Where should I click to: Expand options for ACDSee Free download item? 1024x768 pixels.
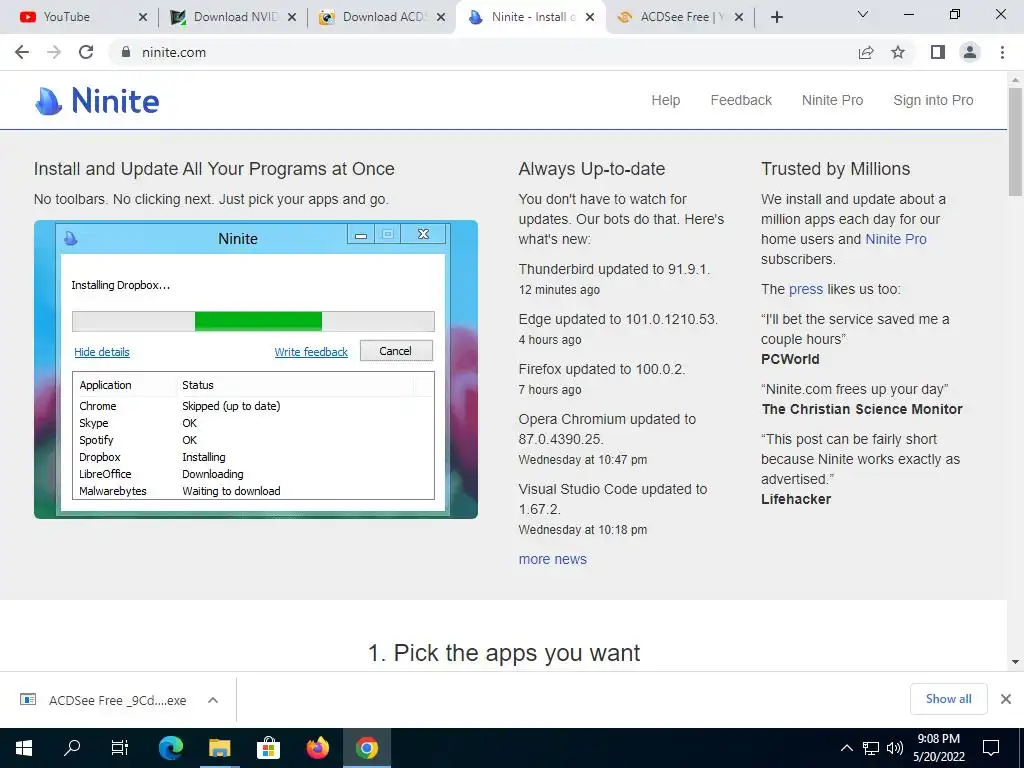tap(212, 700)
